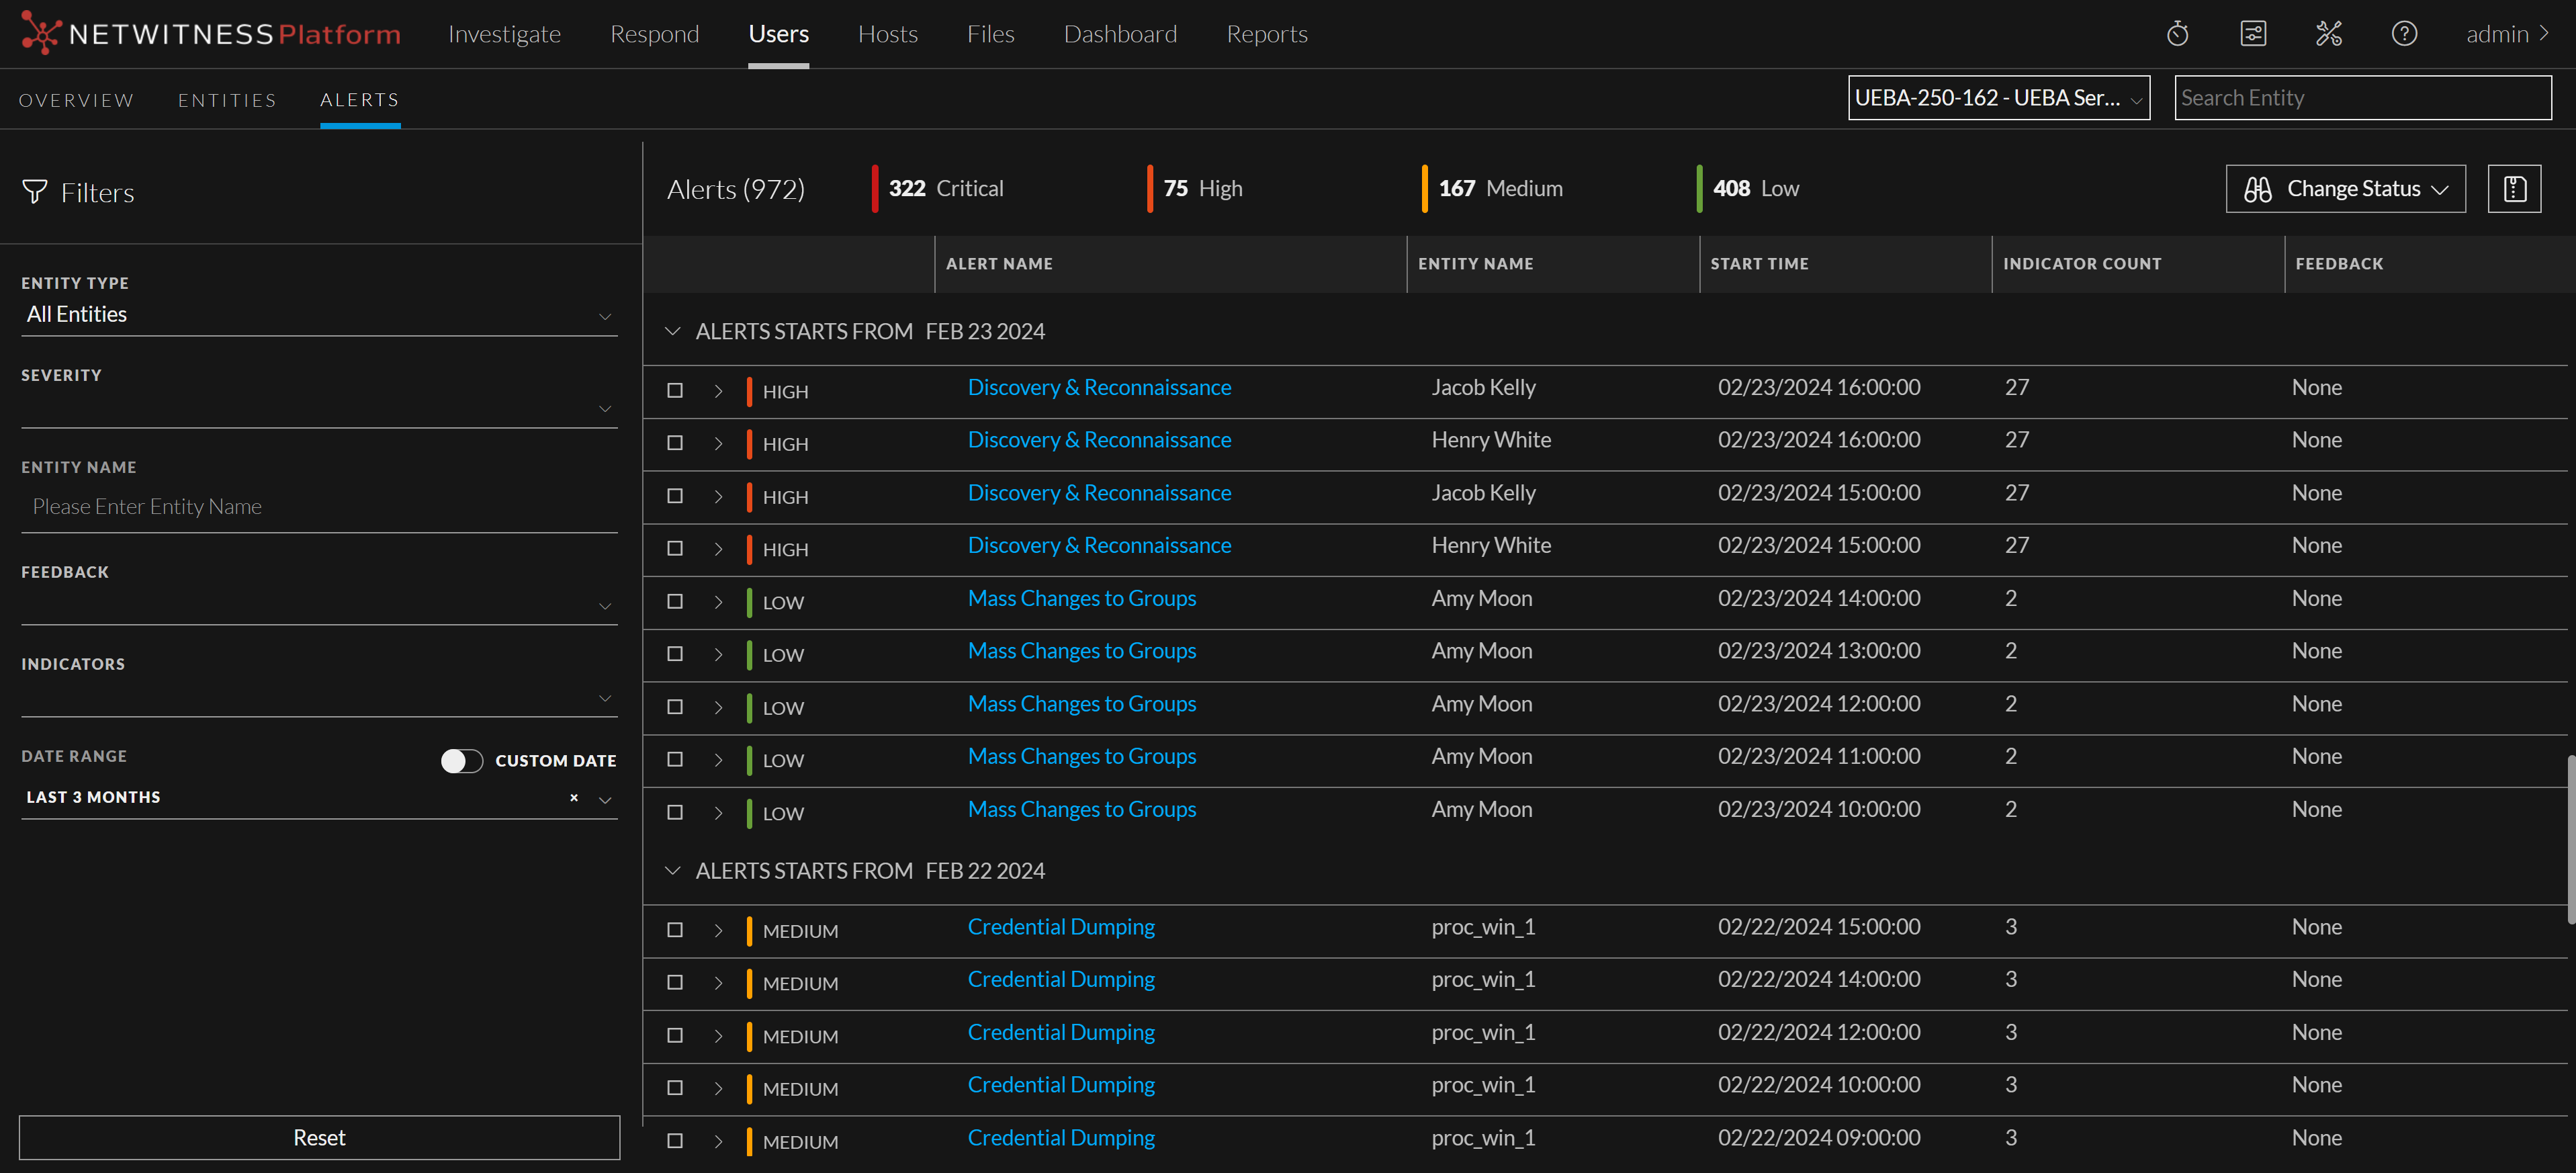Toggle the Custom Date switch
Viewport: 2576px width, 1173px height.
click(x=461, y=760)
